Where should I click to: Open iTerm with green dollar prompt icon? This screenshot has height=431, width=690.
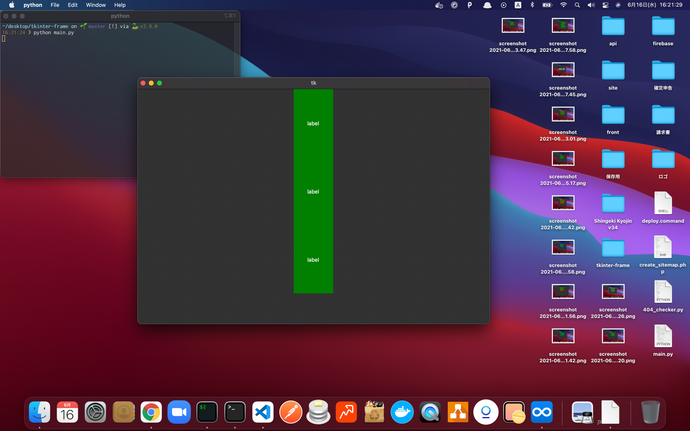click(x=207, y=413)
